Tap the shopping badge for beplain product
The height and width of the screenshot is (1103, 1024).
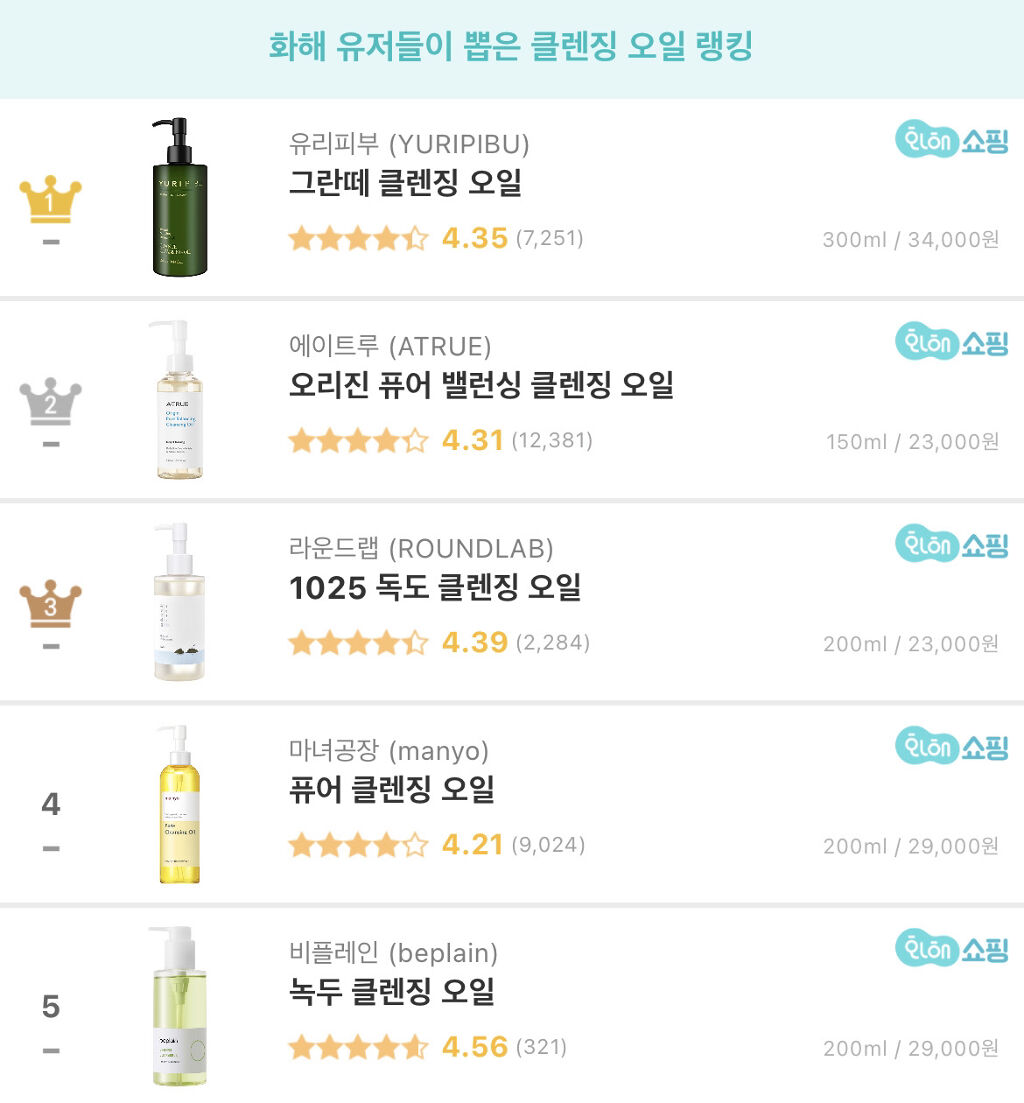pyautogui.click(x=951, y=949)
